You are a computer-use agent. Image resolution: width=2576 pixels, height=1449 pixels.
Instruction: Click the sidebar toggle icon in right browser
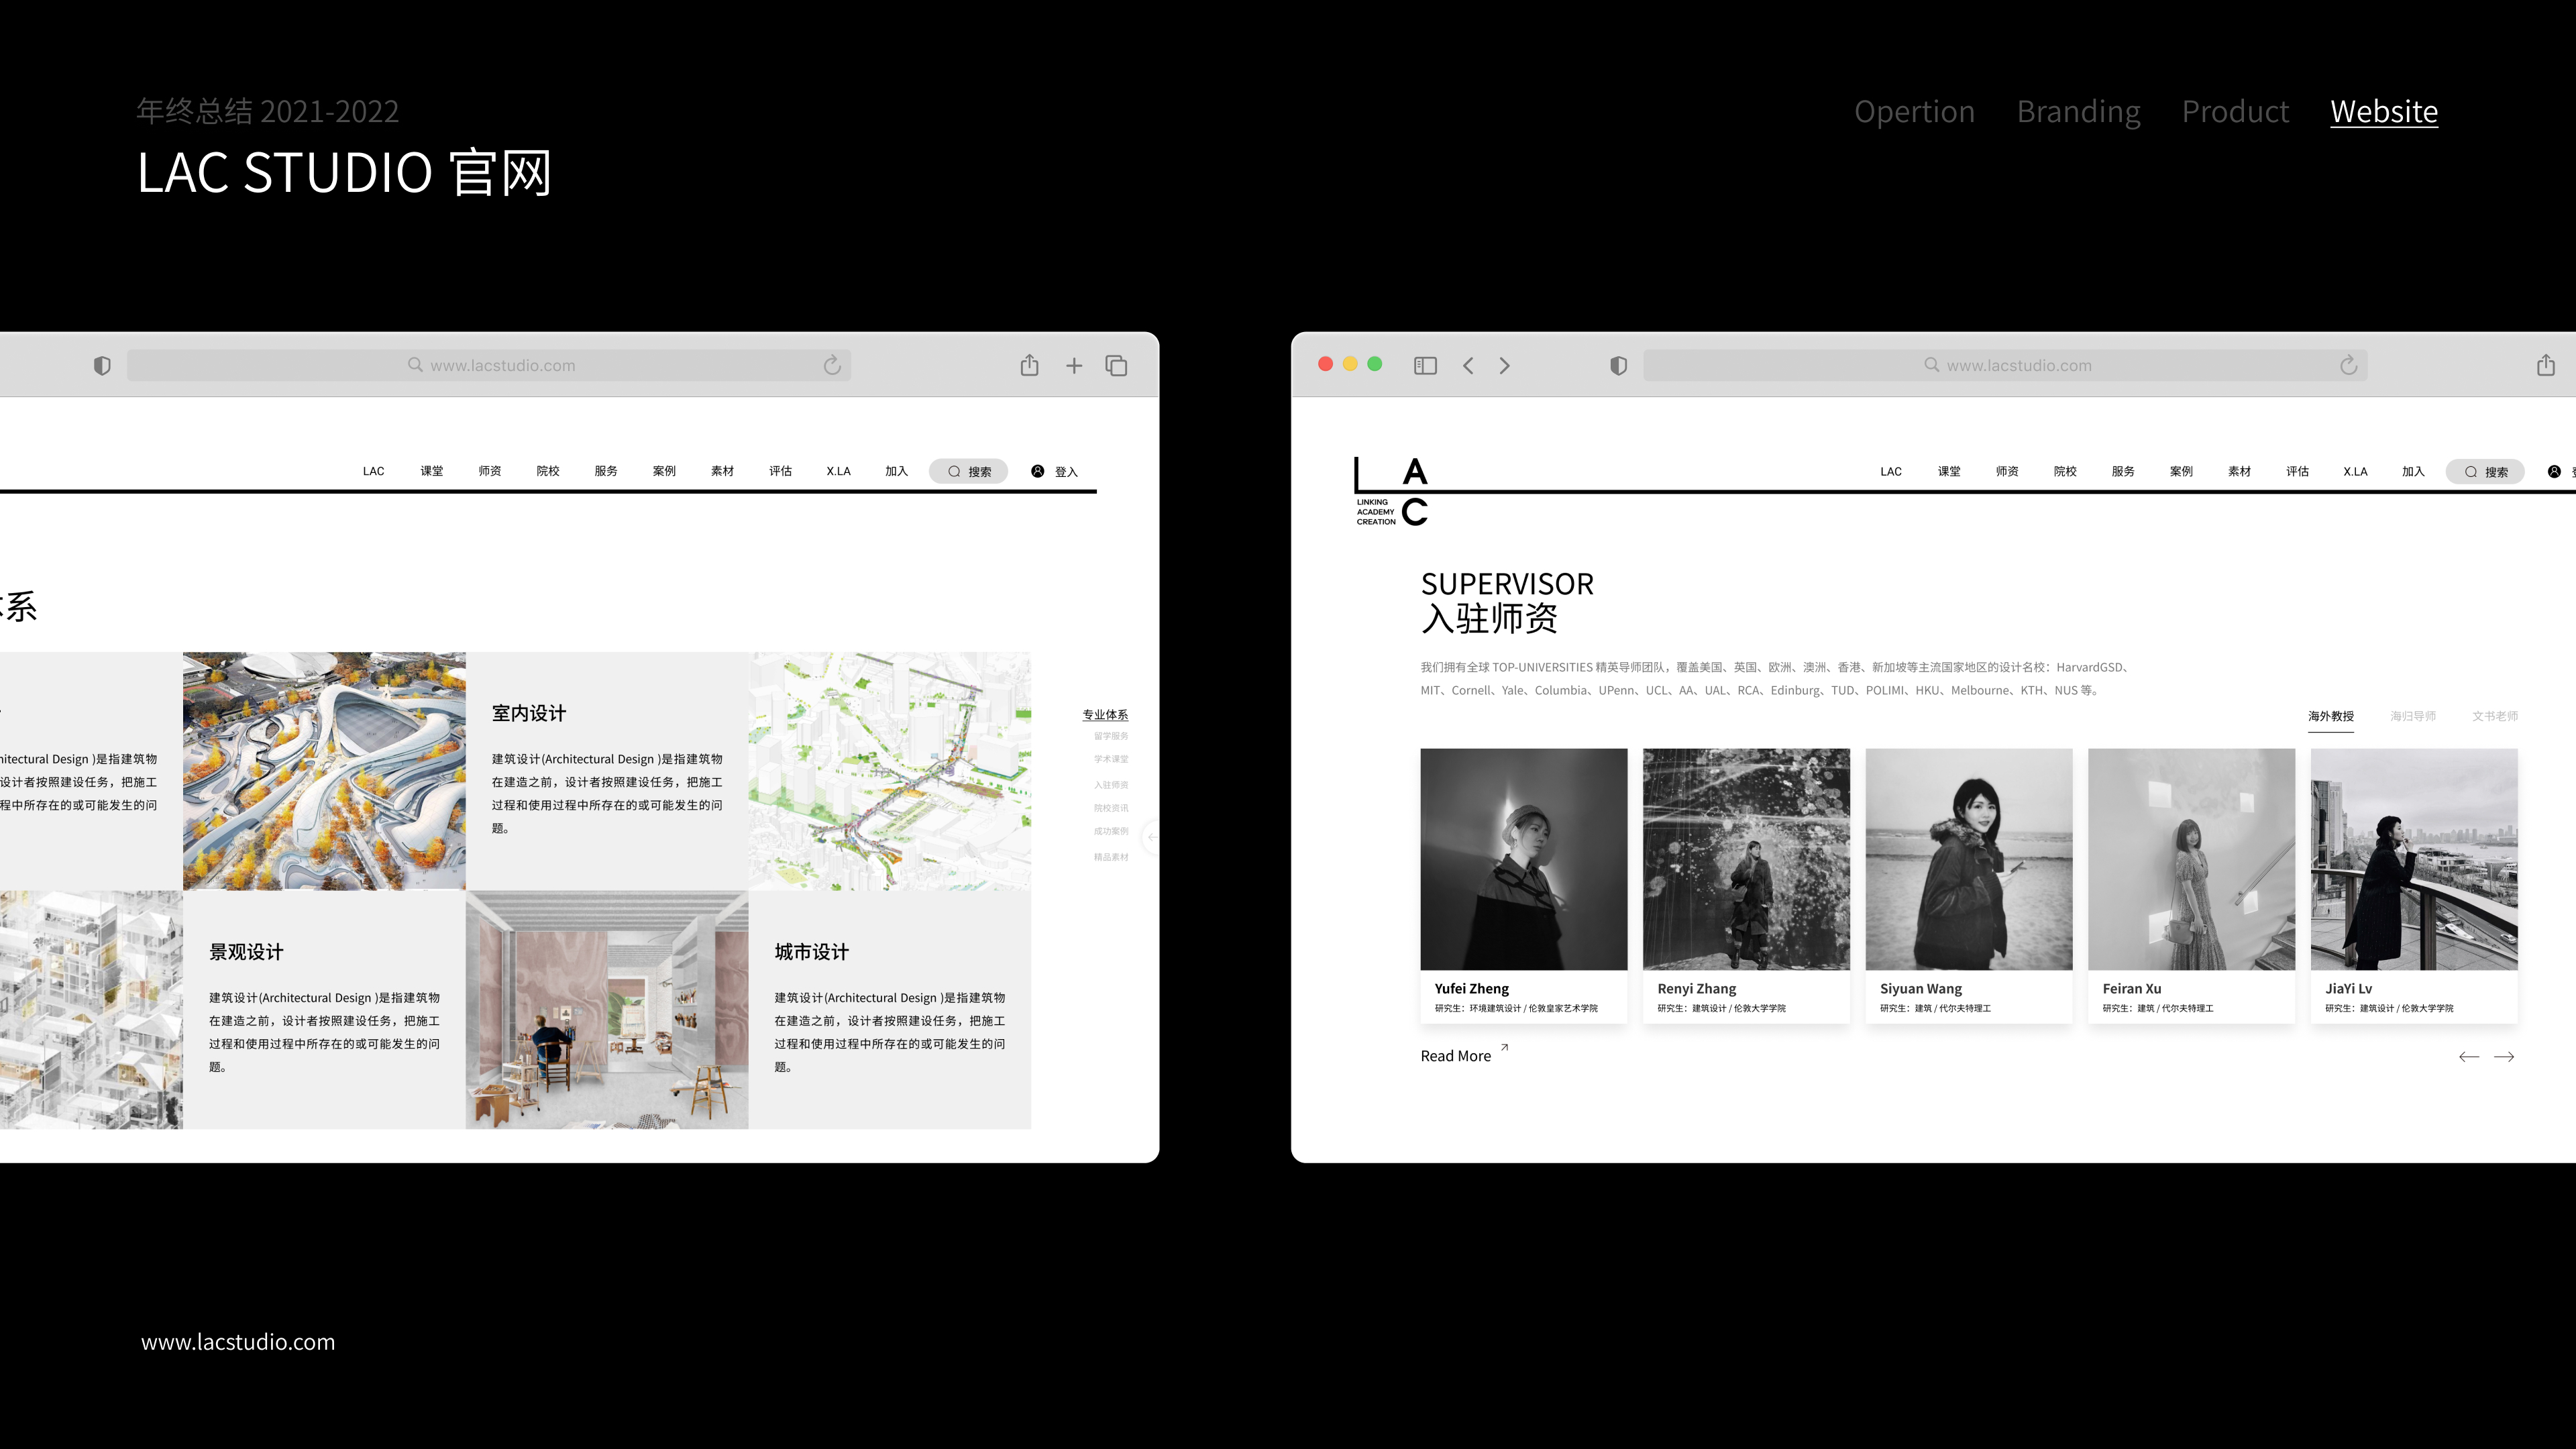(x=1425, y=366)
